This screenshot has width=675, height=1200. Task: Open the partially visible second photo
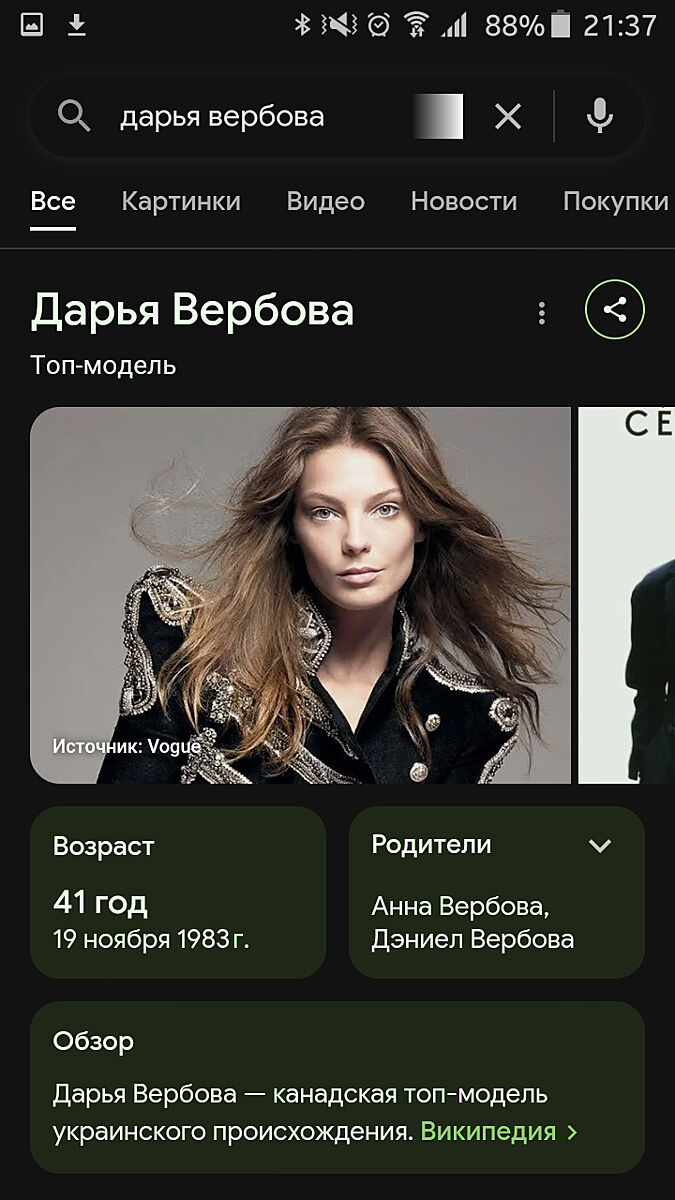coord(627,595)
